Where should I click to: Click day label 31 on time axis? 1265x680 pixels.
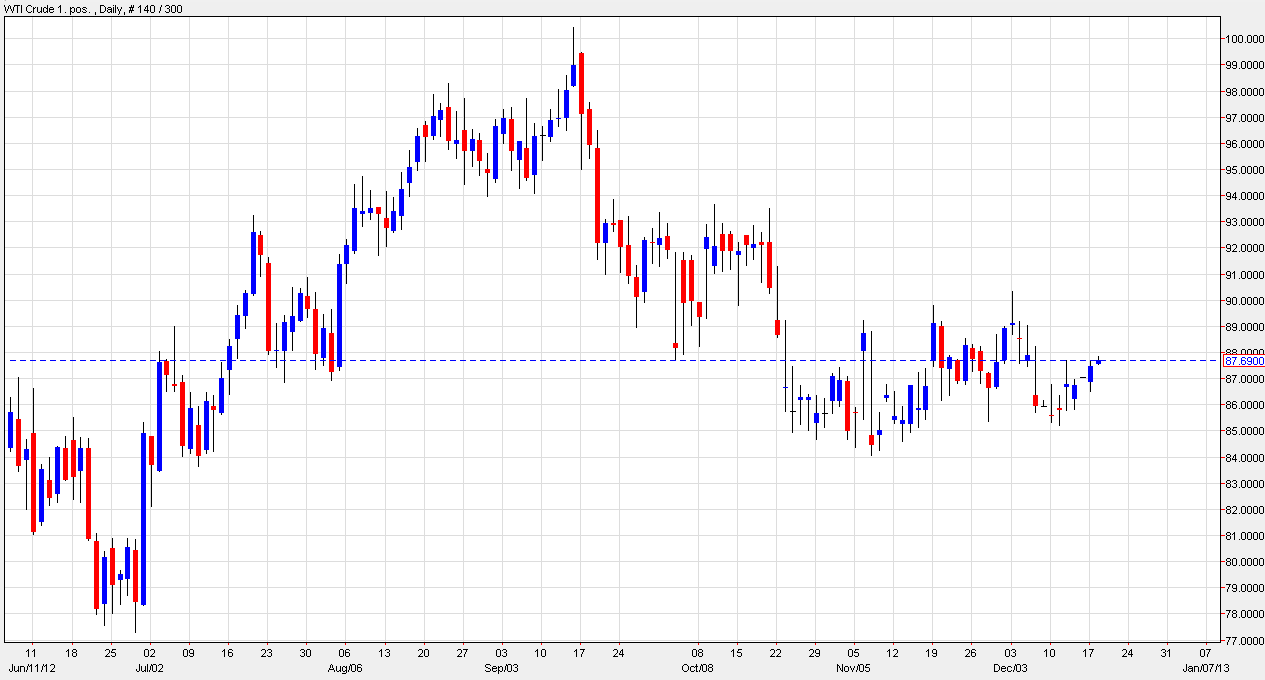[1166, 653]
